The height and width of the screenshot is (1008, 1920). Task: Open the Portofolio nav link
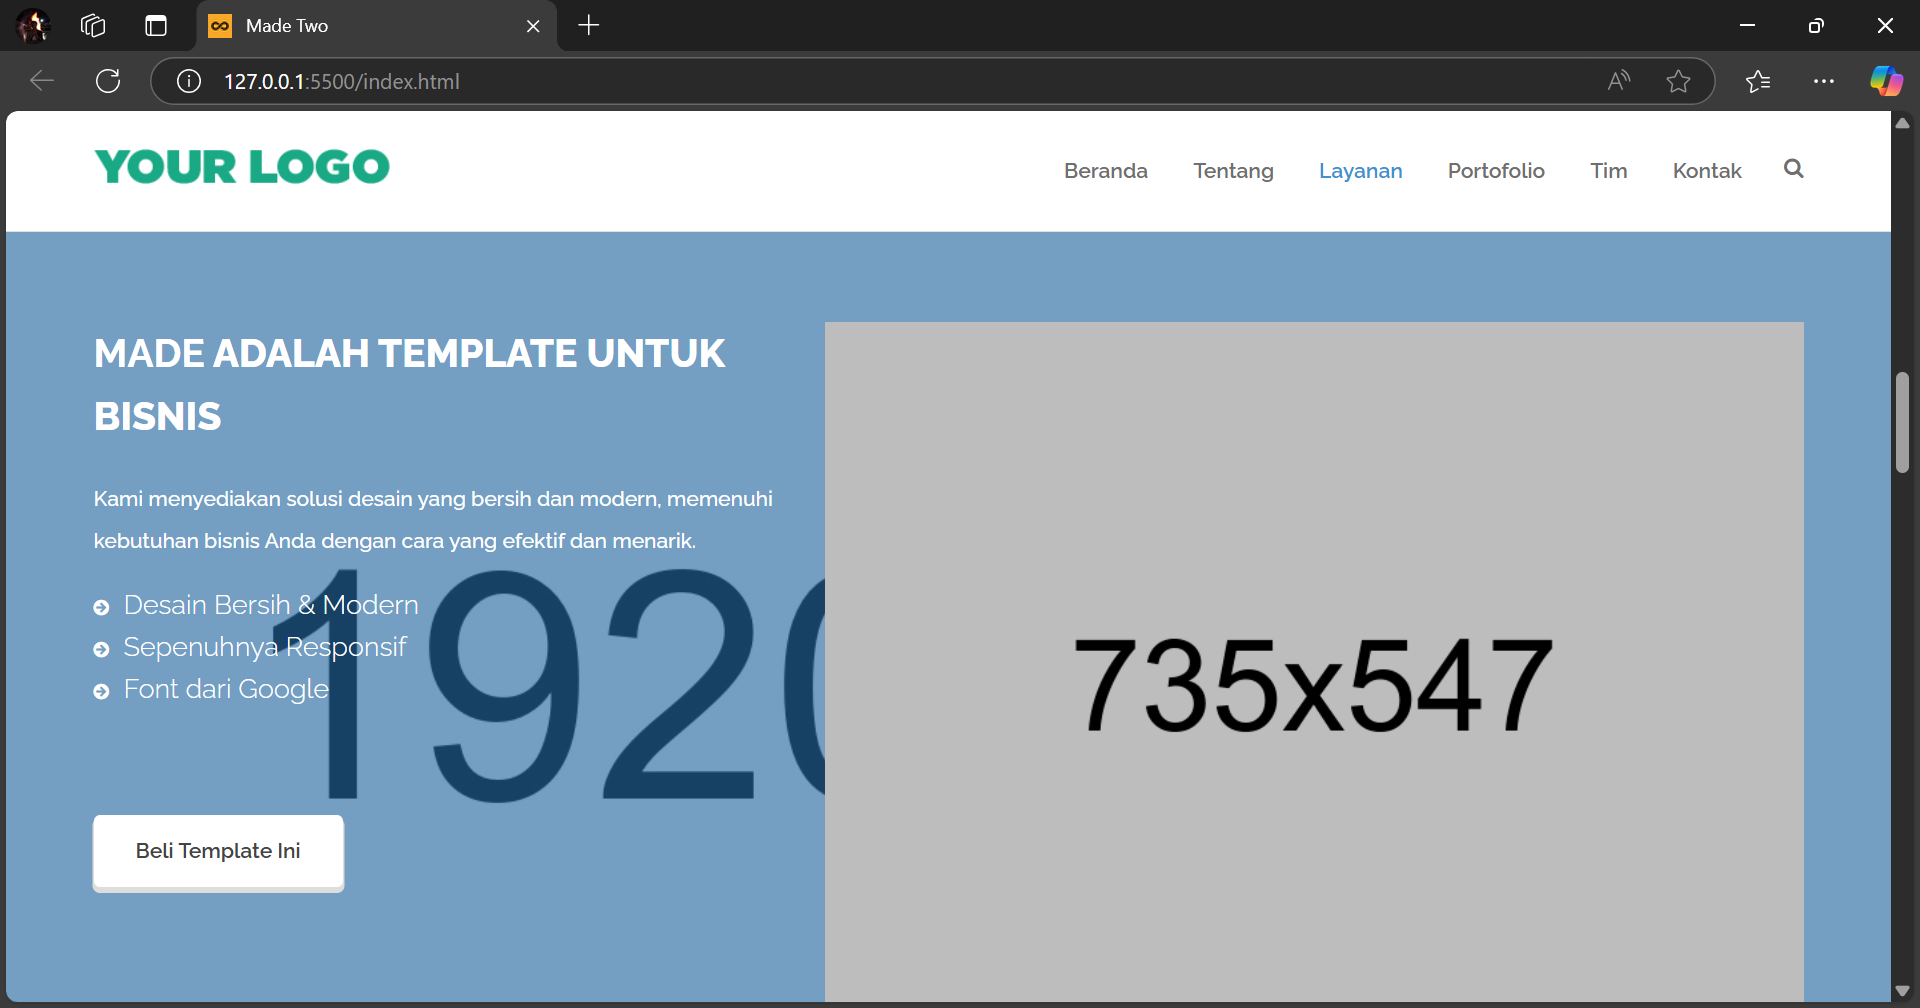(1496, 171)
